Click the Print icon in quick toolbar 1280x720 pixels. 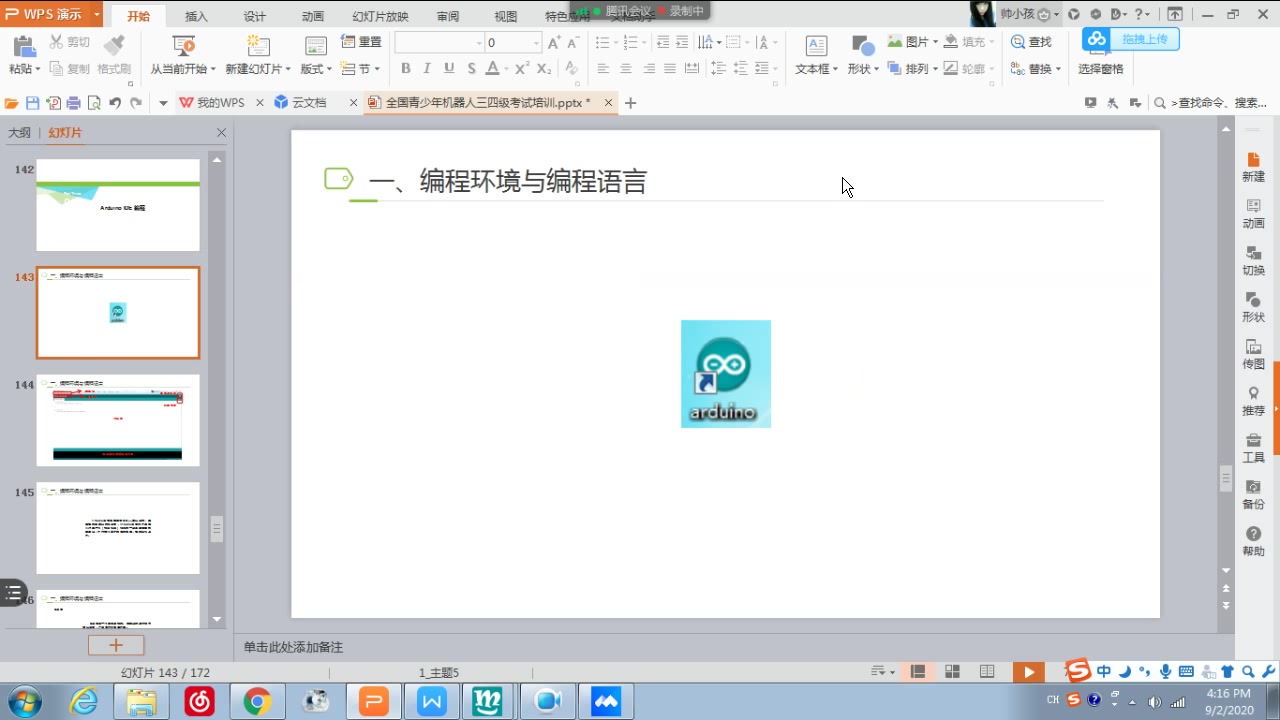[x=73, y=103]
